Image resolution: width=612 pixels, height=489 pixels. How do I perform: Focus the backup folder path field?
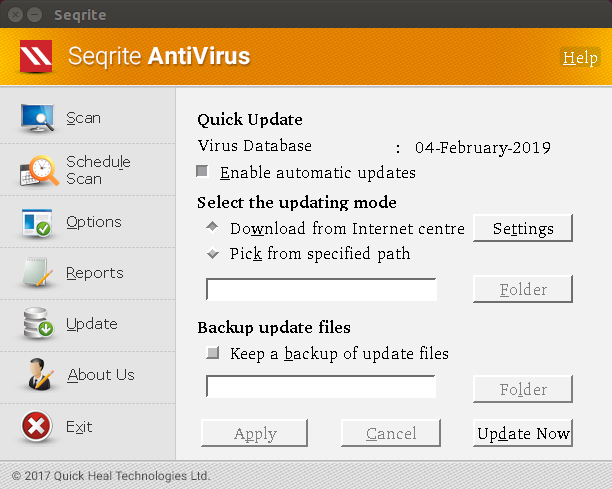pyautogui.click(x=321, y=387)
